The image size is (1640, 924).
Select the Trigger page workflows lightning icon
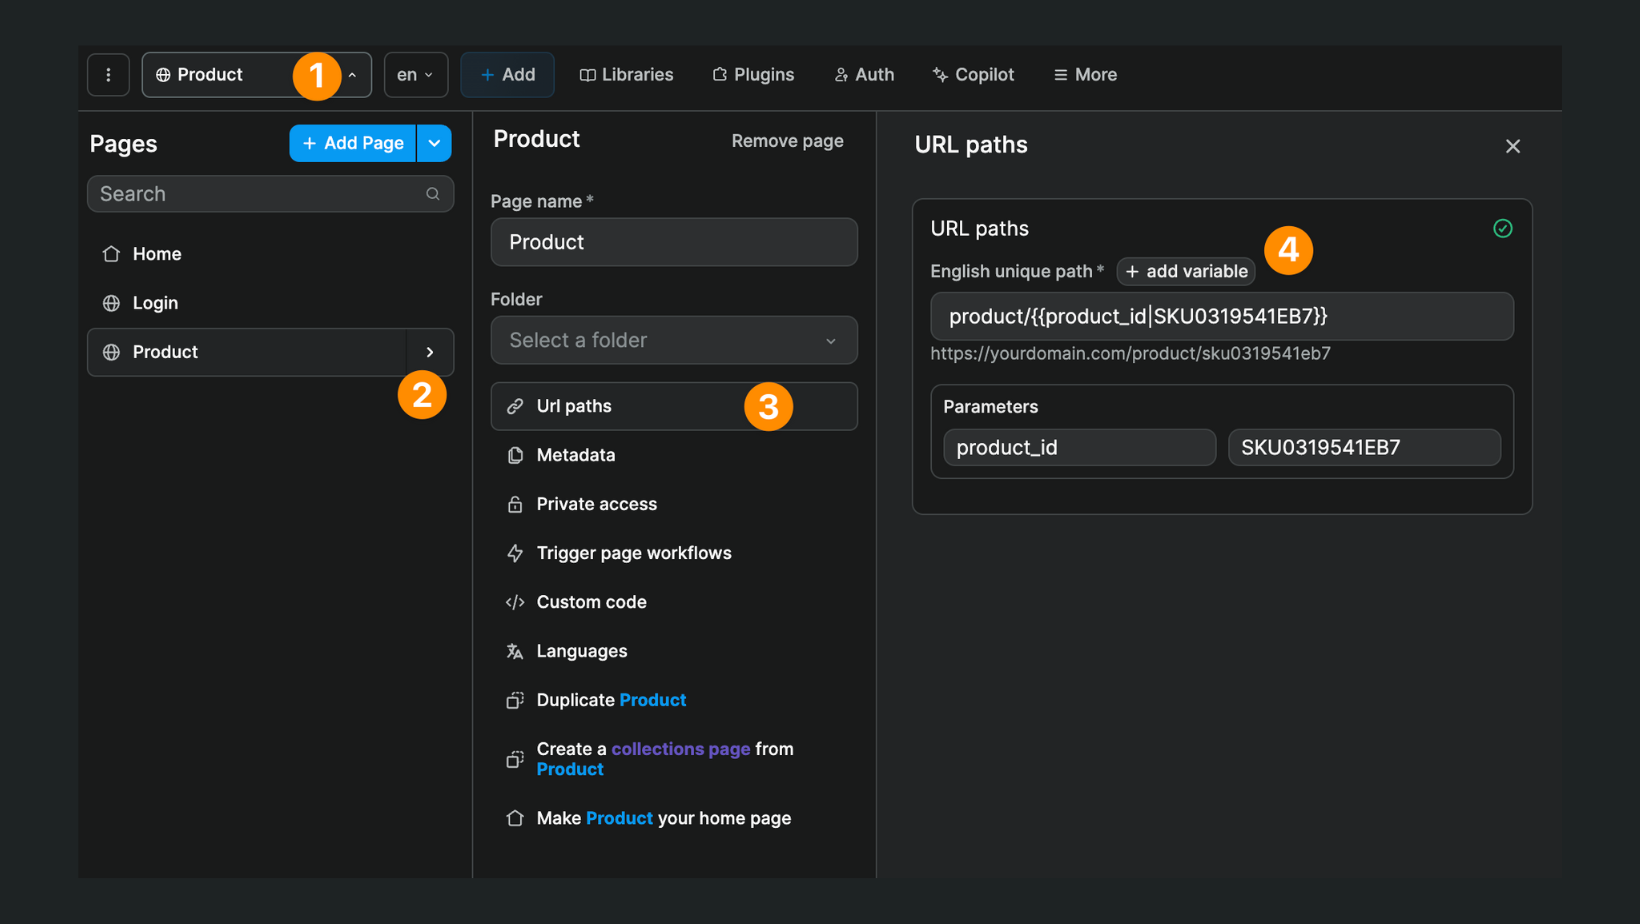515,553
